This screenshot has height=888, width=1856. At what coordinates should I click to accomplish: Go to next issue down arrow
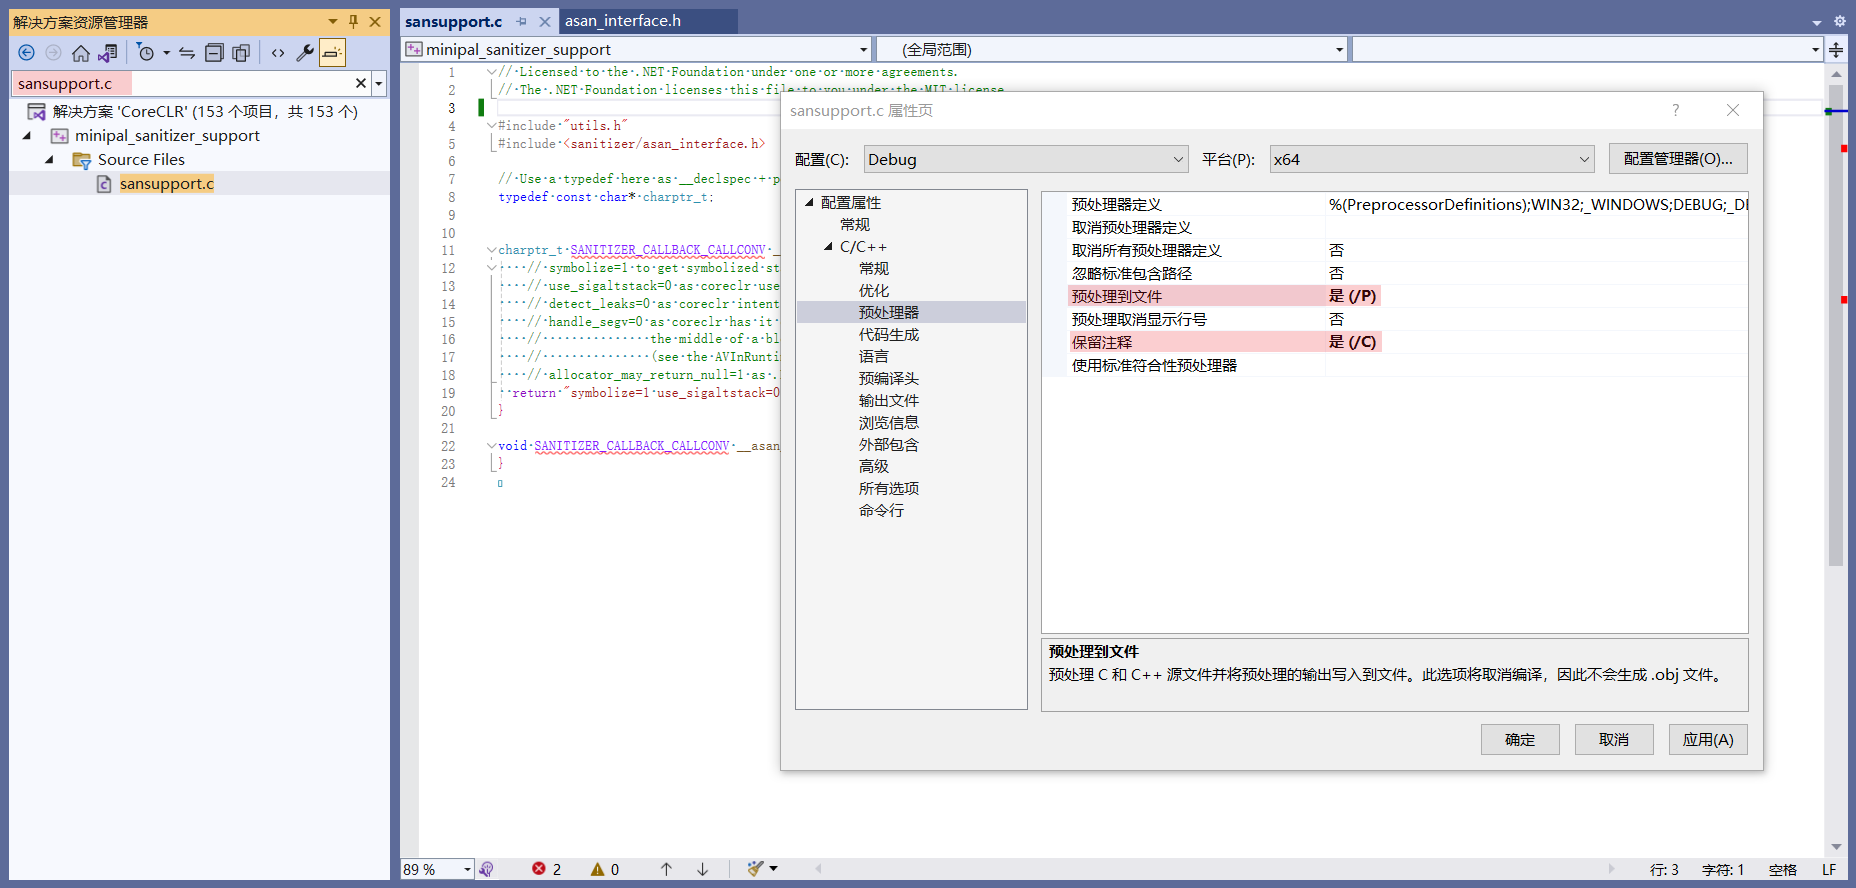coord(703,869)
